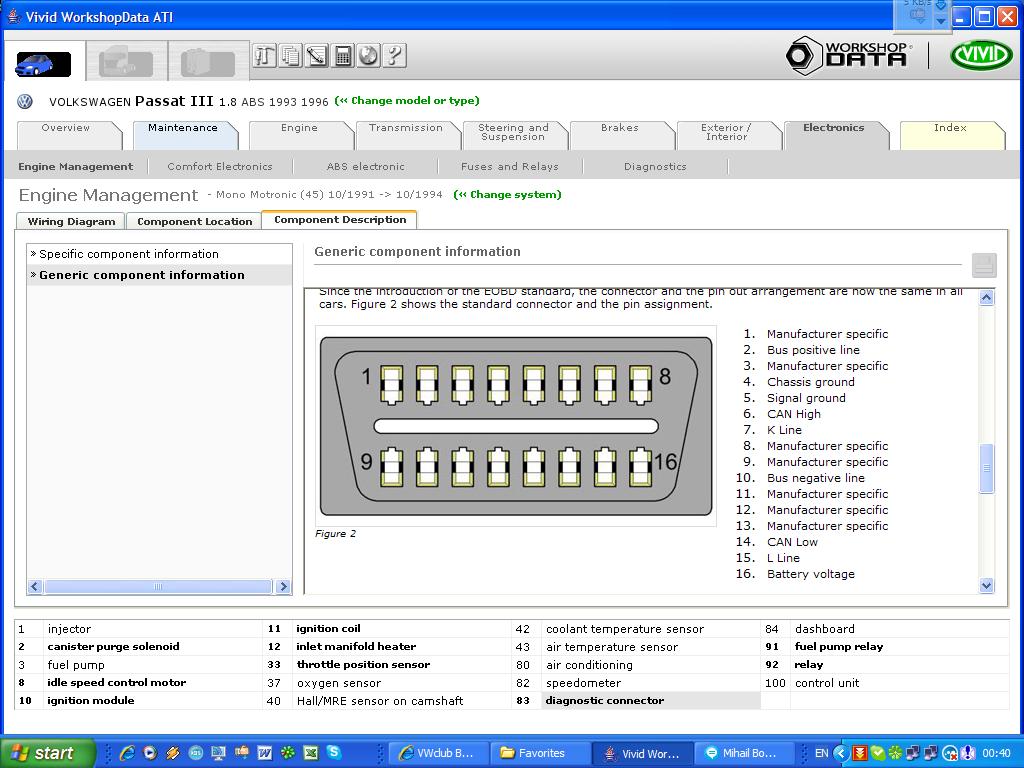This screenshot has width=1024, height=768.
Task: Open the Fuses and Relays submenu
Action: (x=509, y=167)
